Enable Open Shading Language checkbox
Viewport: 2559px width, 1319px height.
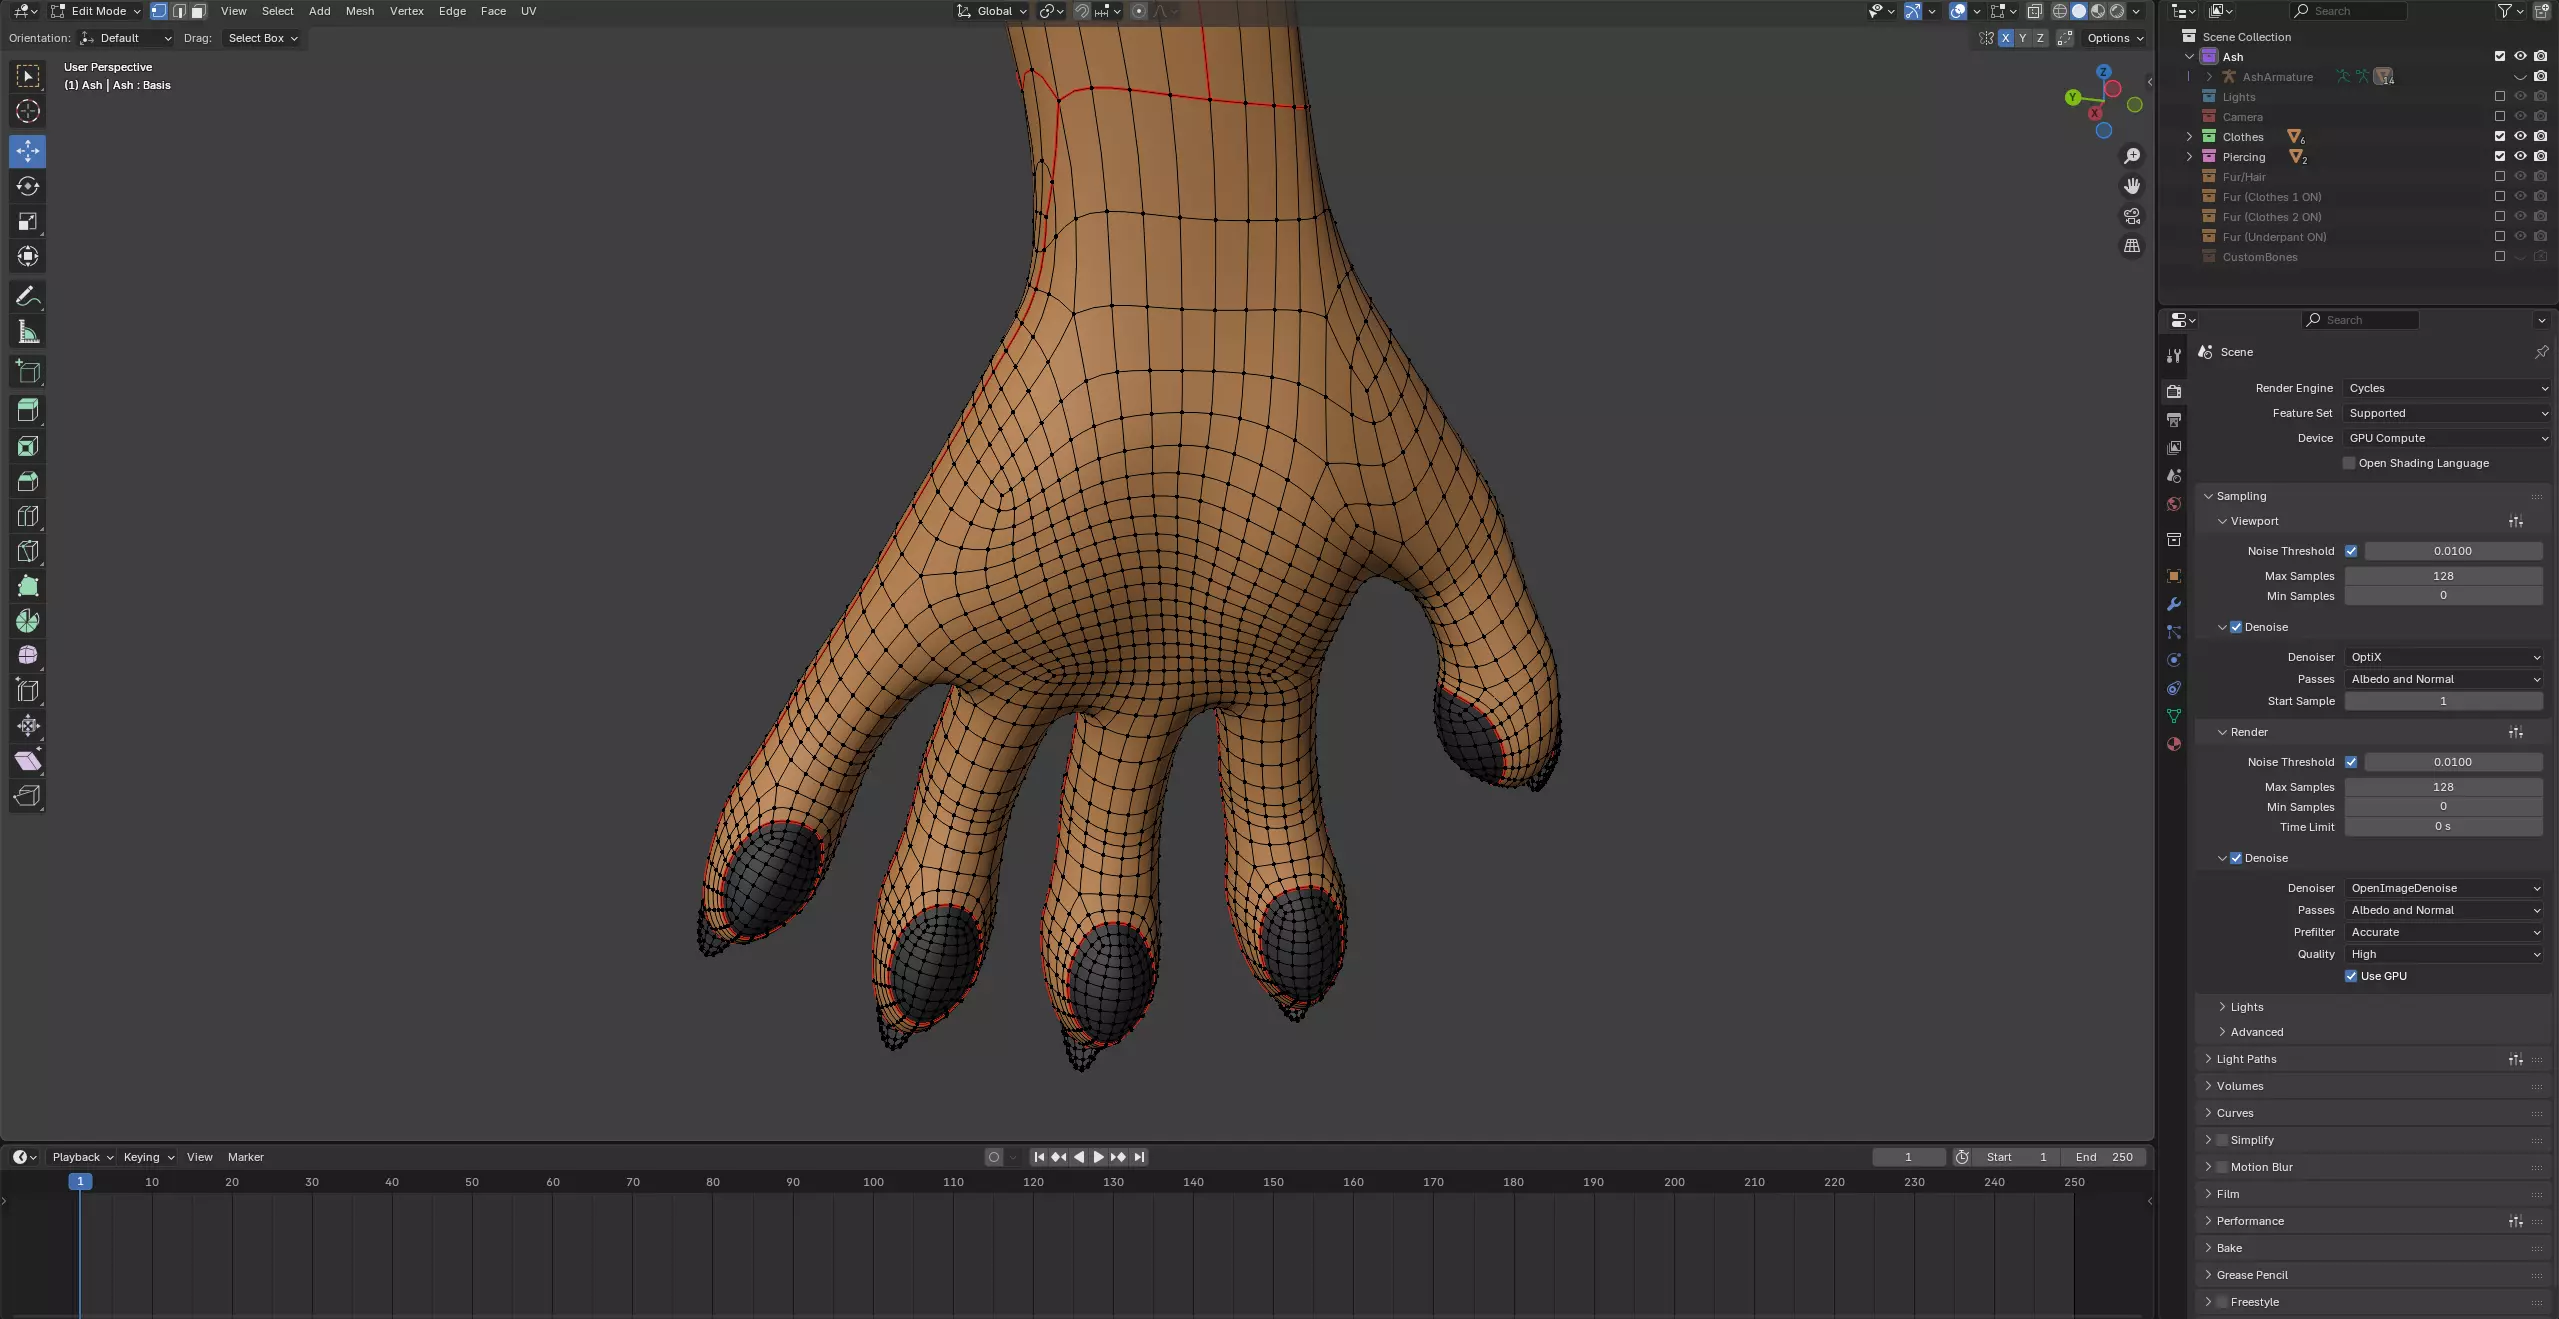[2350, 463]
